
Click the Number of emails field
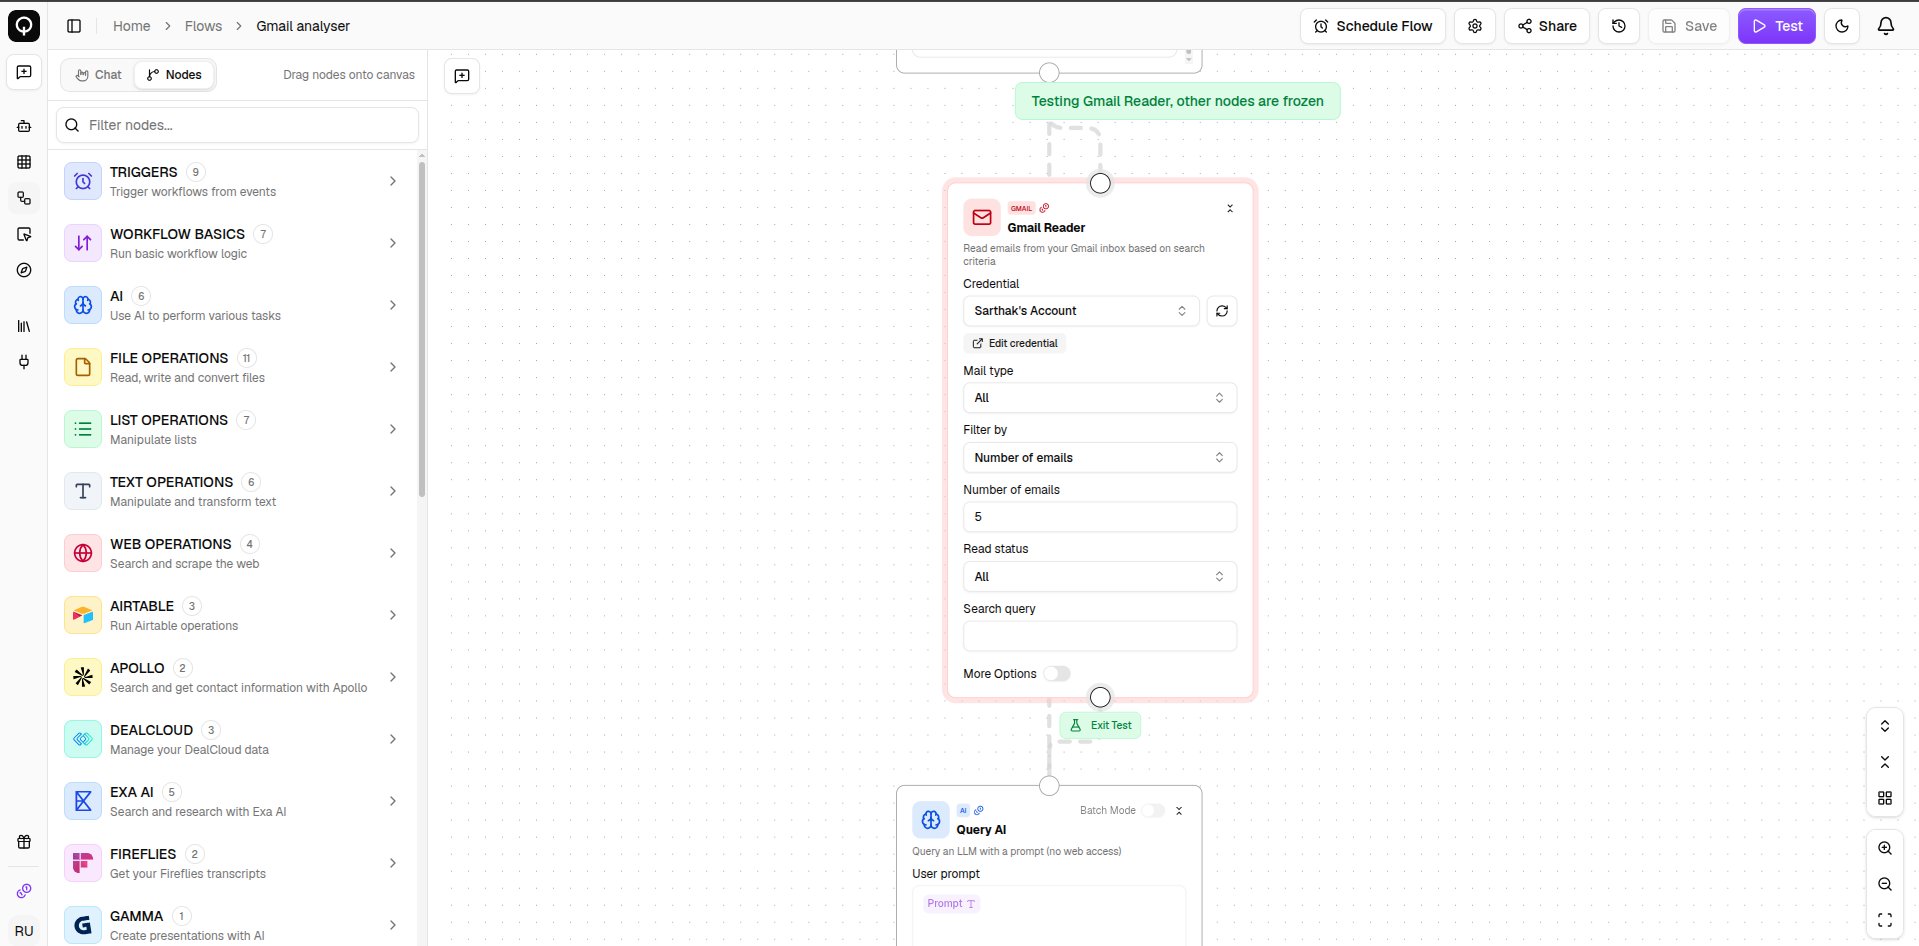pos(1100,517)
